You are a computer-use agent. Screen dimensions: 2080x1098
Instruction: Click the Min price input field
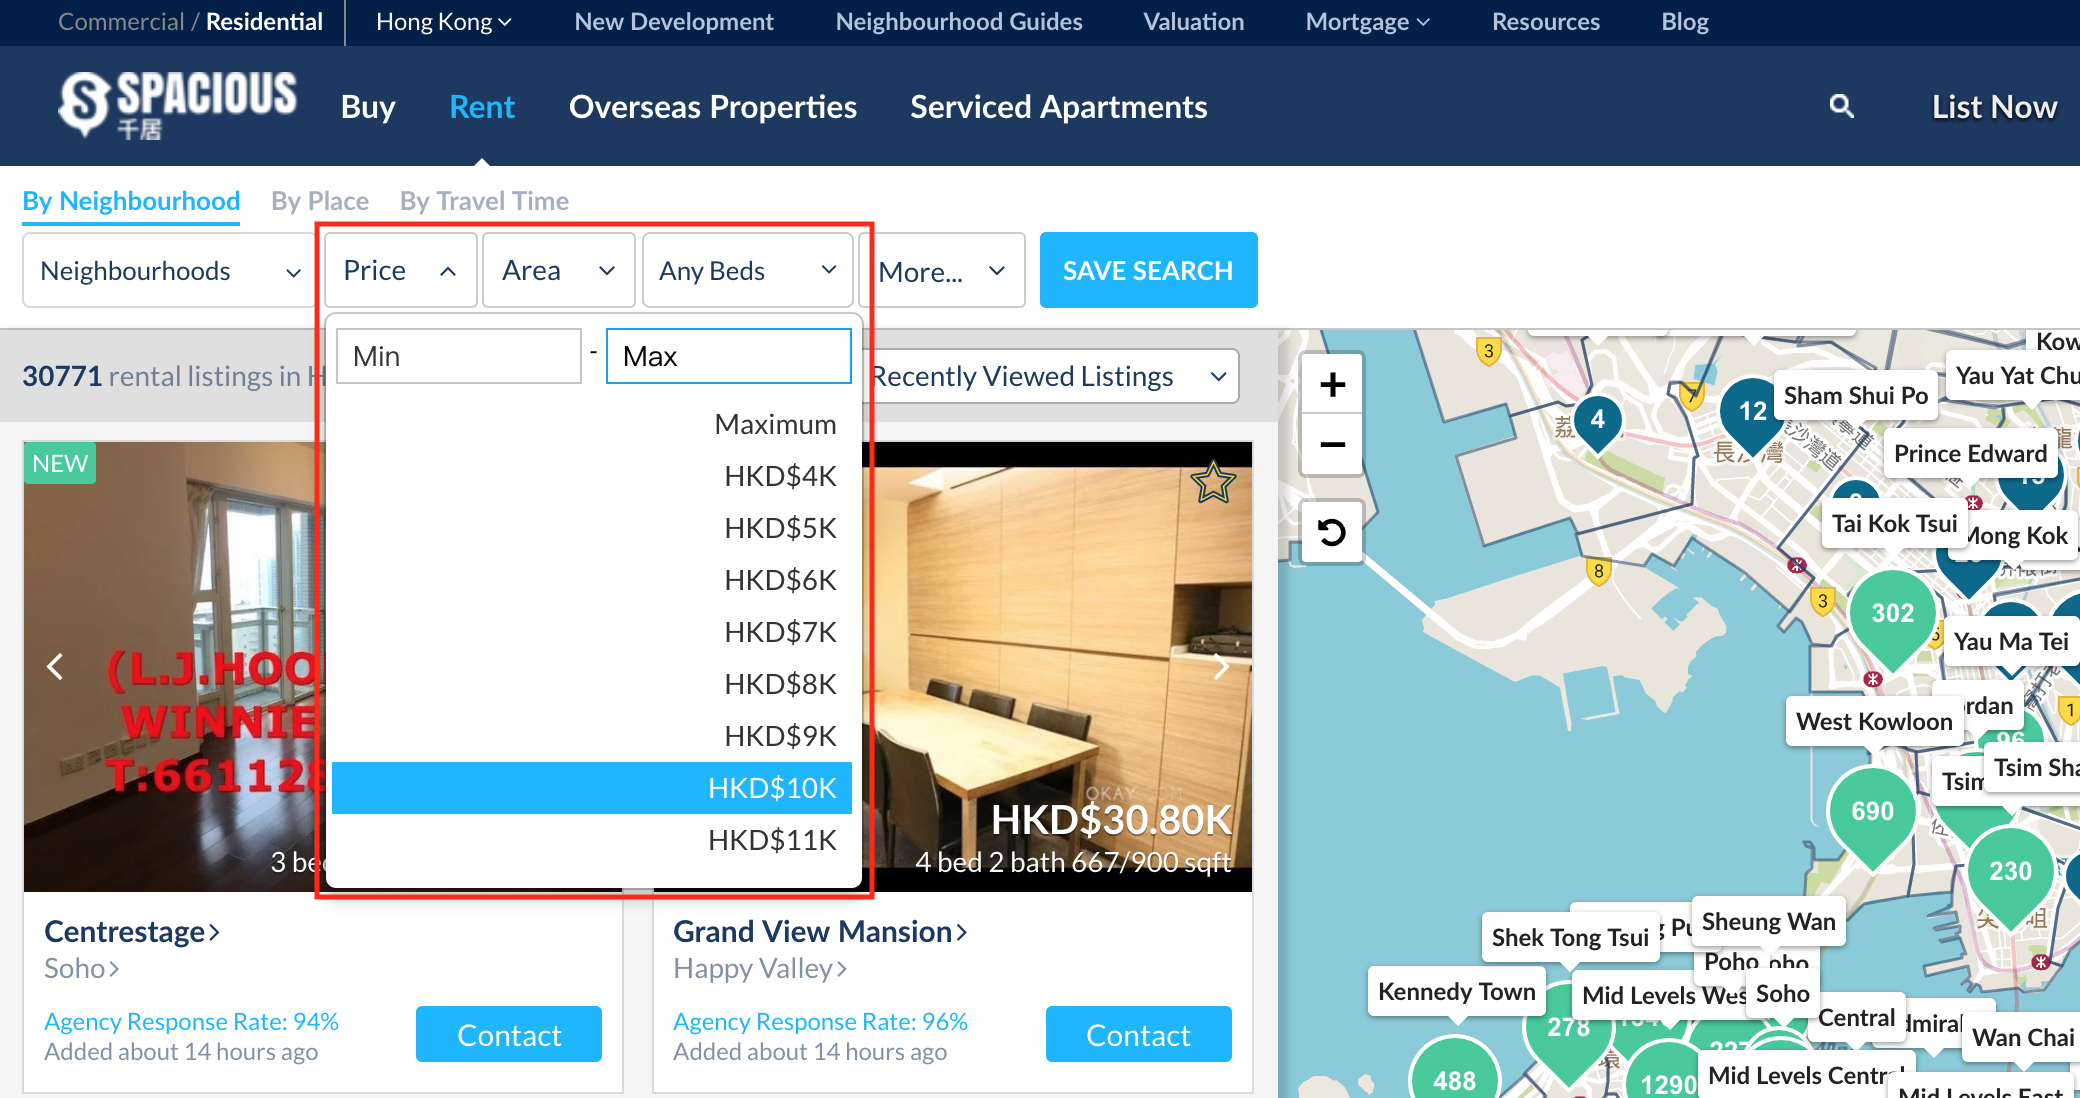point(459,357)
